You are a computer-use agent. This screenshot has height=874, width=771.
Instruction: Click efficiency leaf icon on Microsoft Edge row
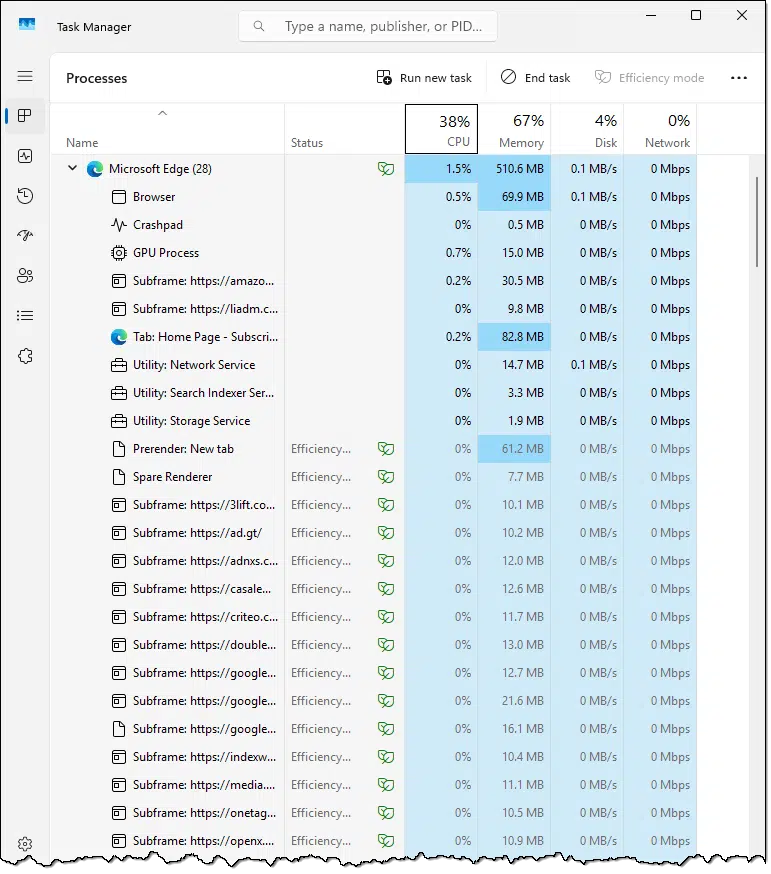386,169
